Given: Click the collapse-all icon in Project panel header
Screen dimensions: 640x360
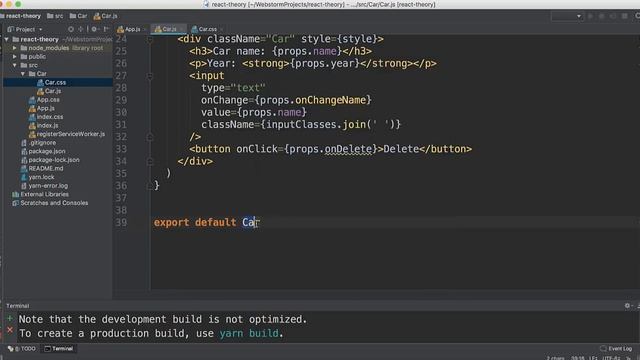Looking at the screenshot, I should (x=80, y=29).
